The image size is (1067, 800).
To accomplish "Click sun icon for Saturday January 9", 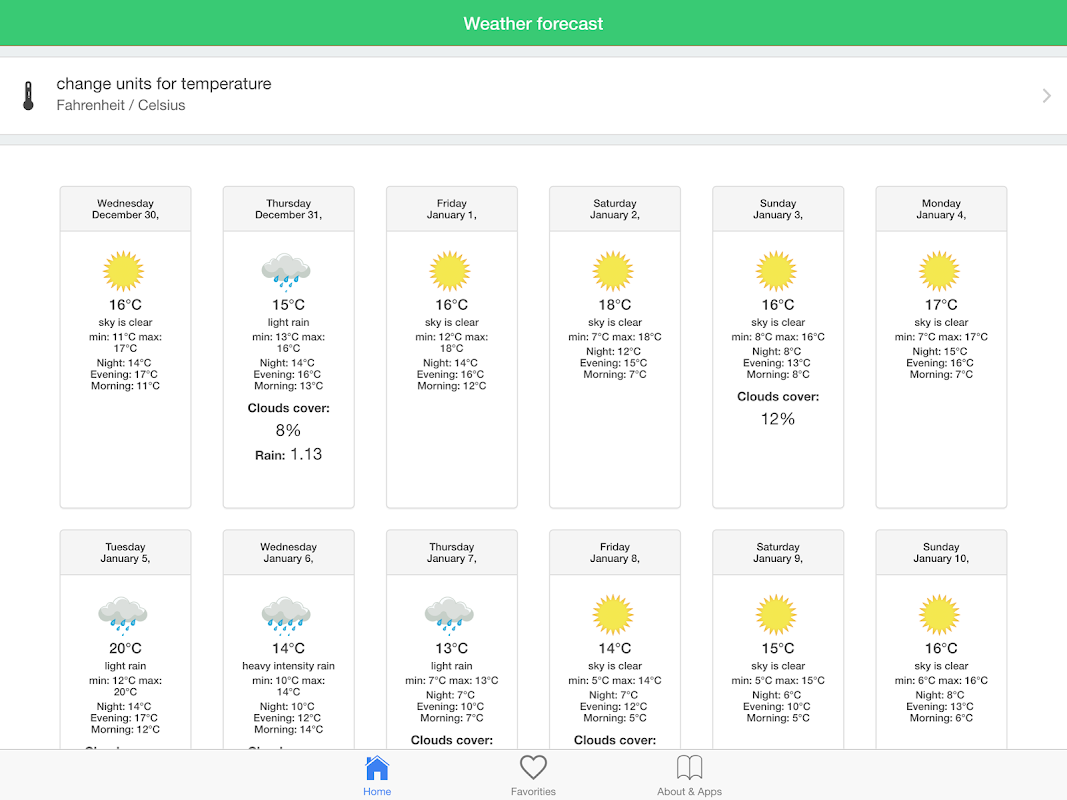I will [x=776, y=614].
